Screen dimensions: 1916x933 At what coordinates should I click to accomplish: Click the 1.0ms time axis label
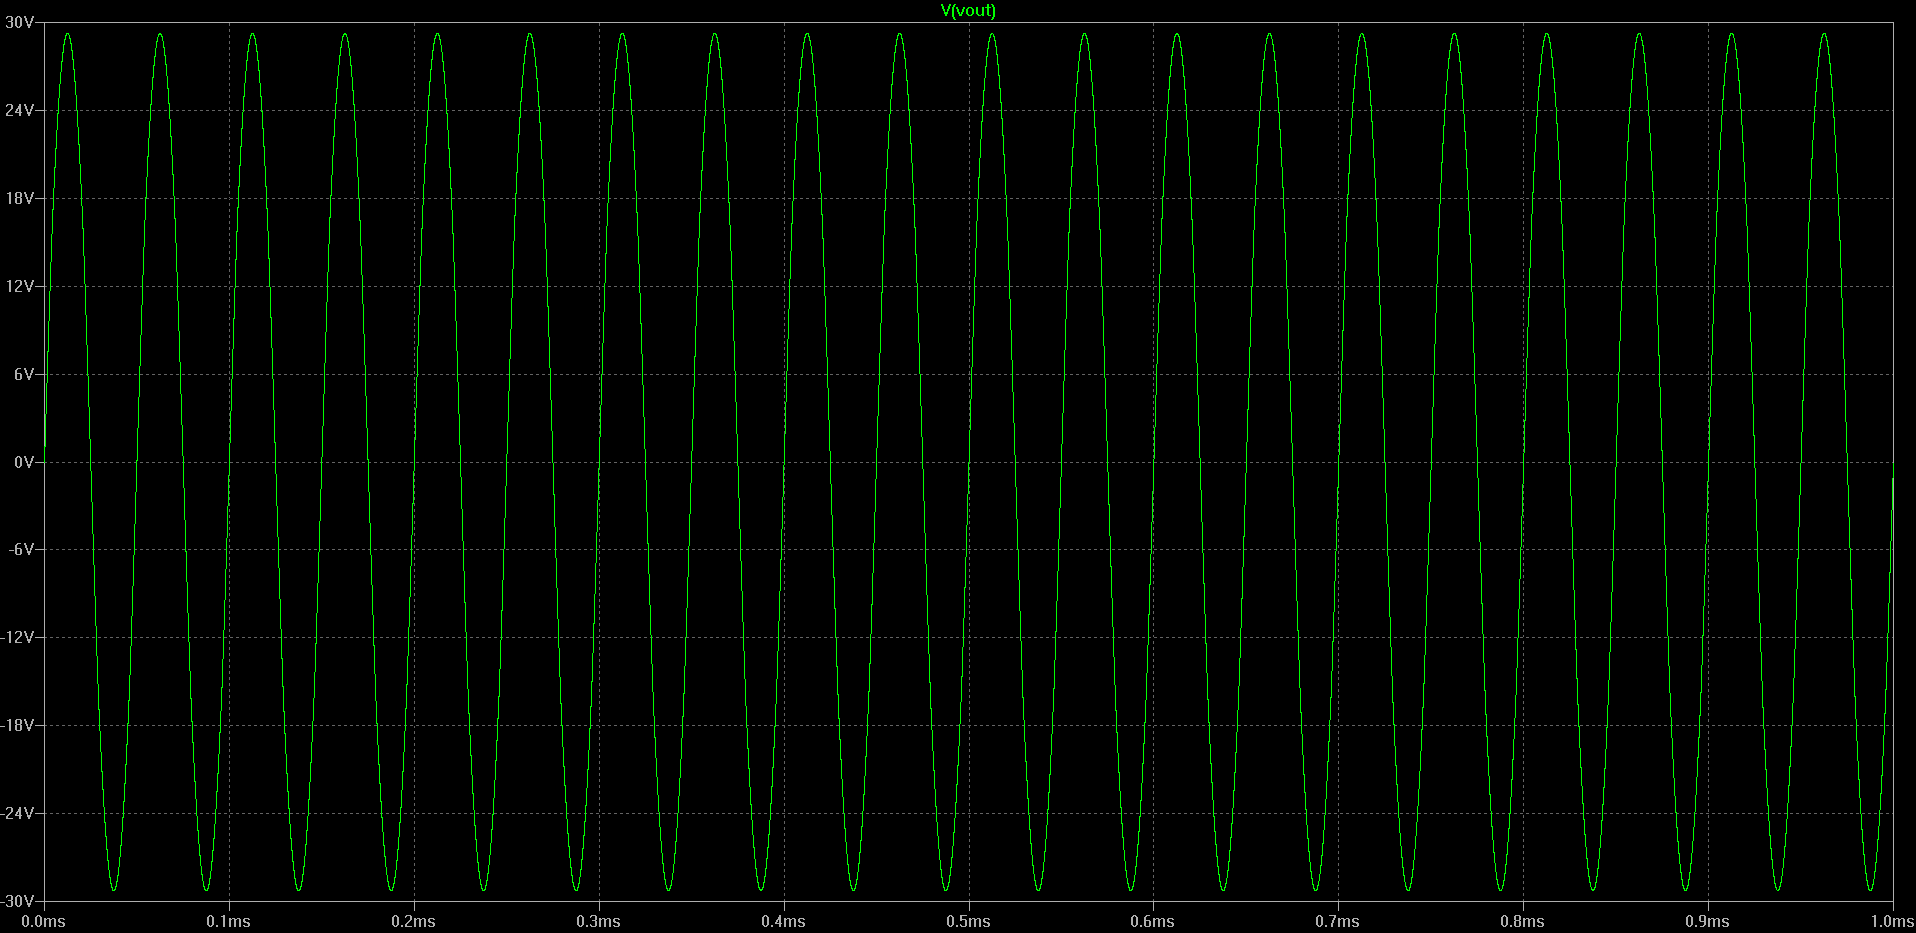(x=1892, y=921)
